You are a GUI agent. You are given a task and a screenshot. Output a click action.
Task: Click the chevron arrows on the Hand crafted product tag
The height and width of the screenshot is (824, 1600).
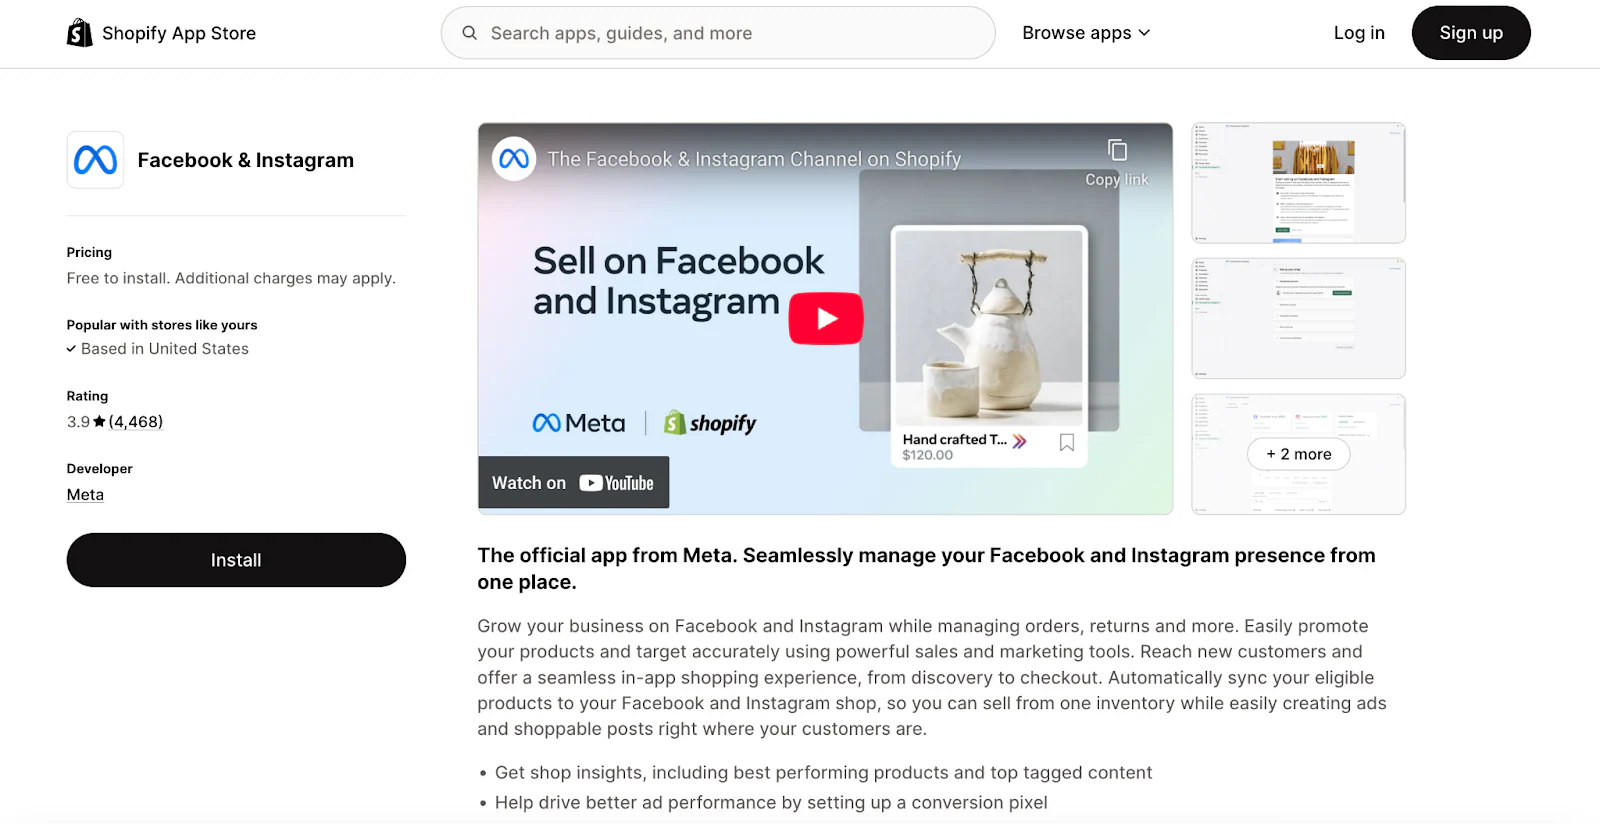click(x=1018, y=439)
